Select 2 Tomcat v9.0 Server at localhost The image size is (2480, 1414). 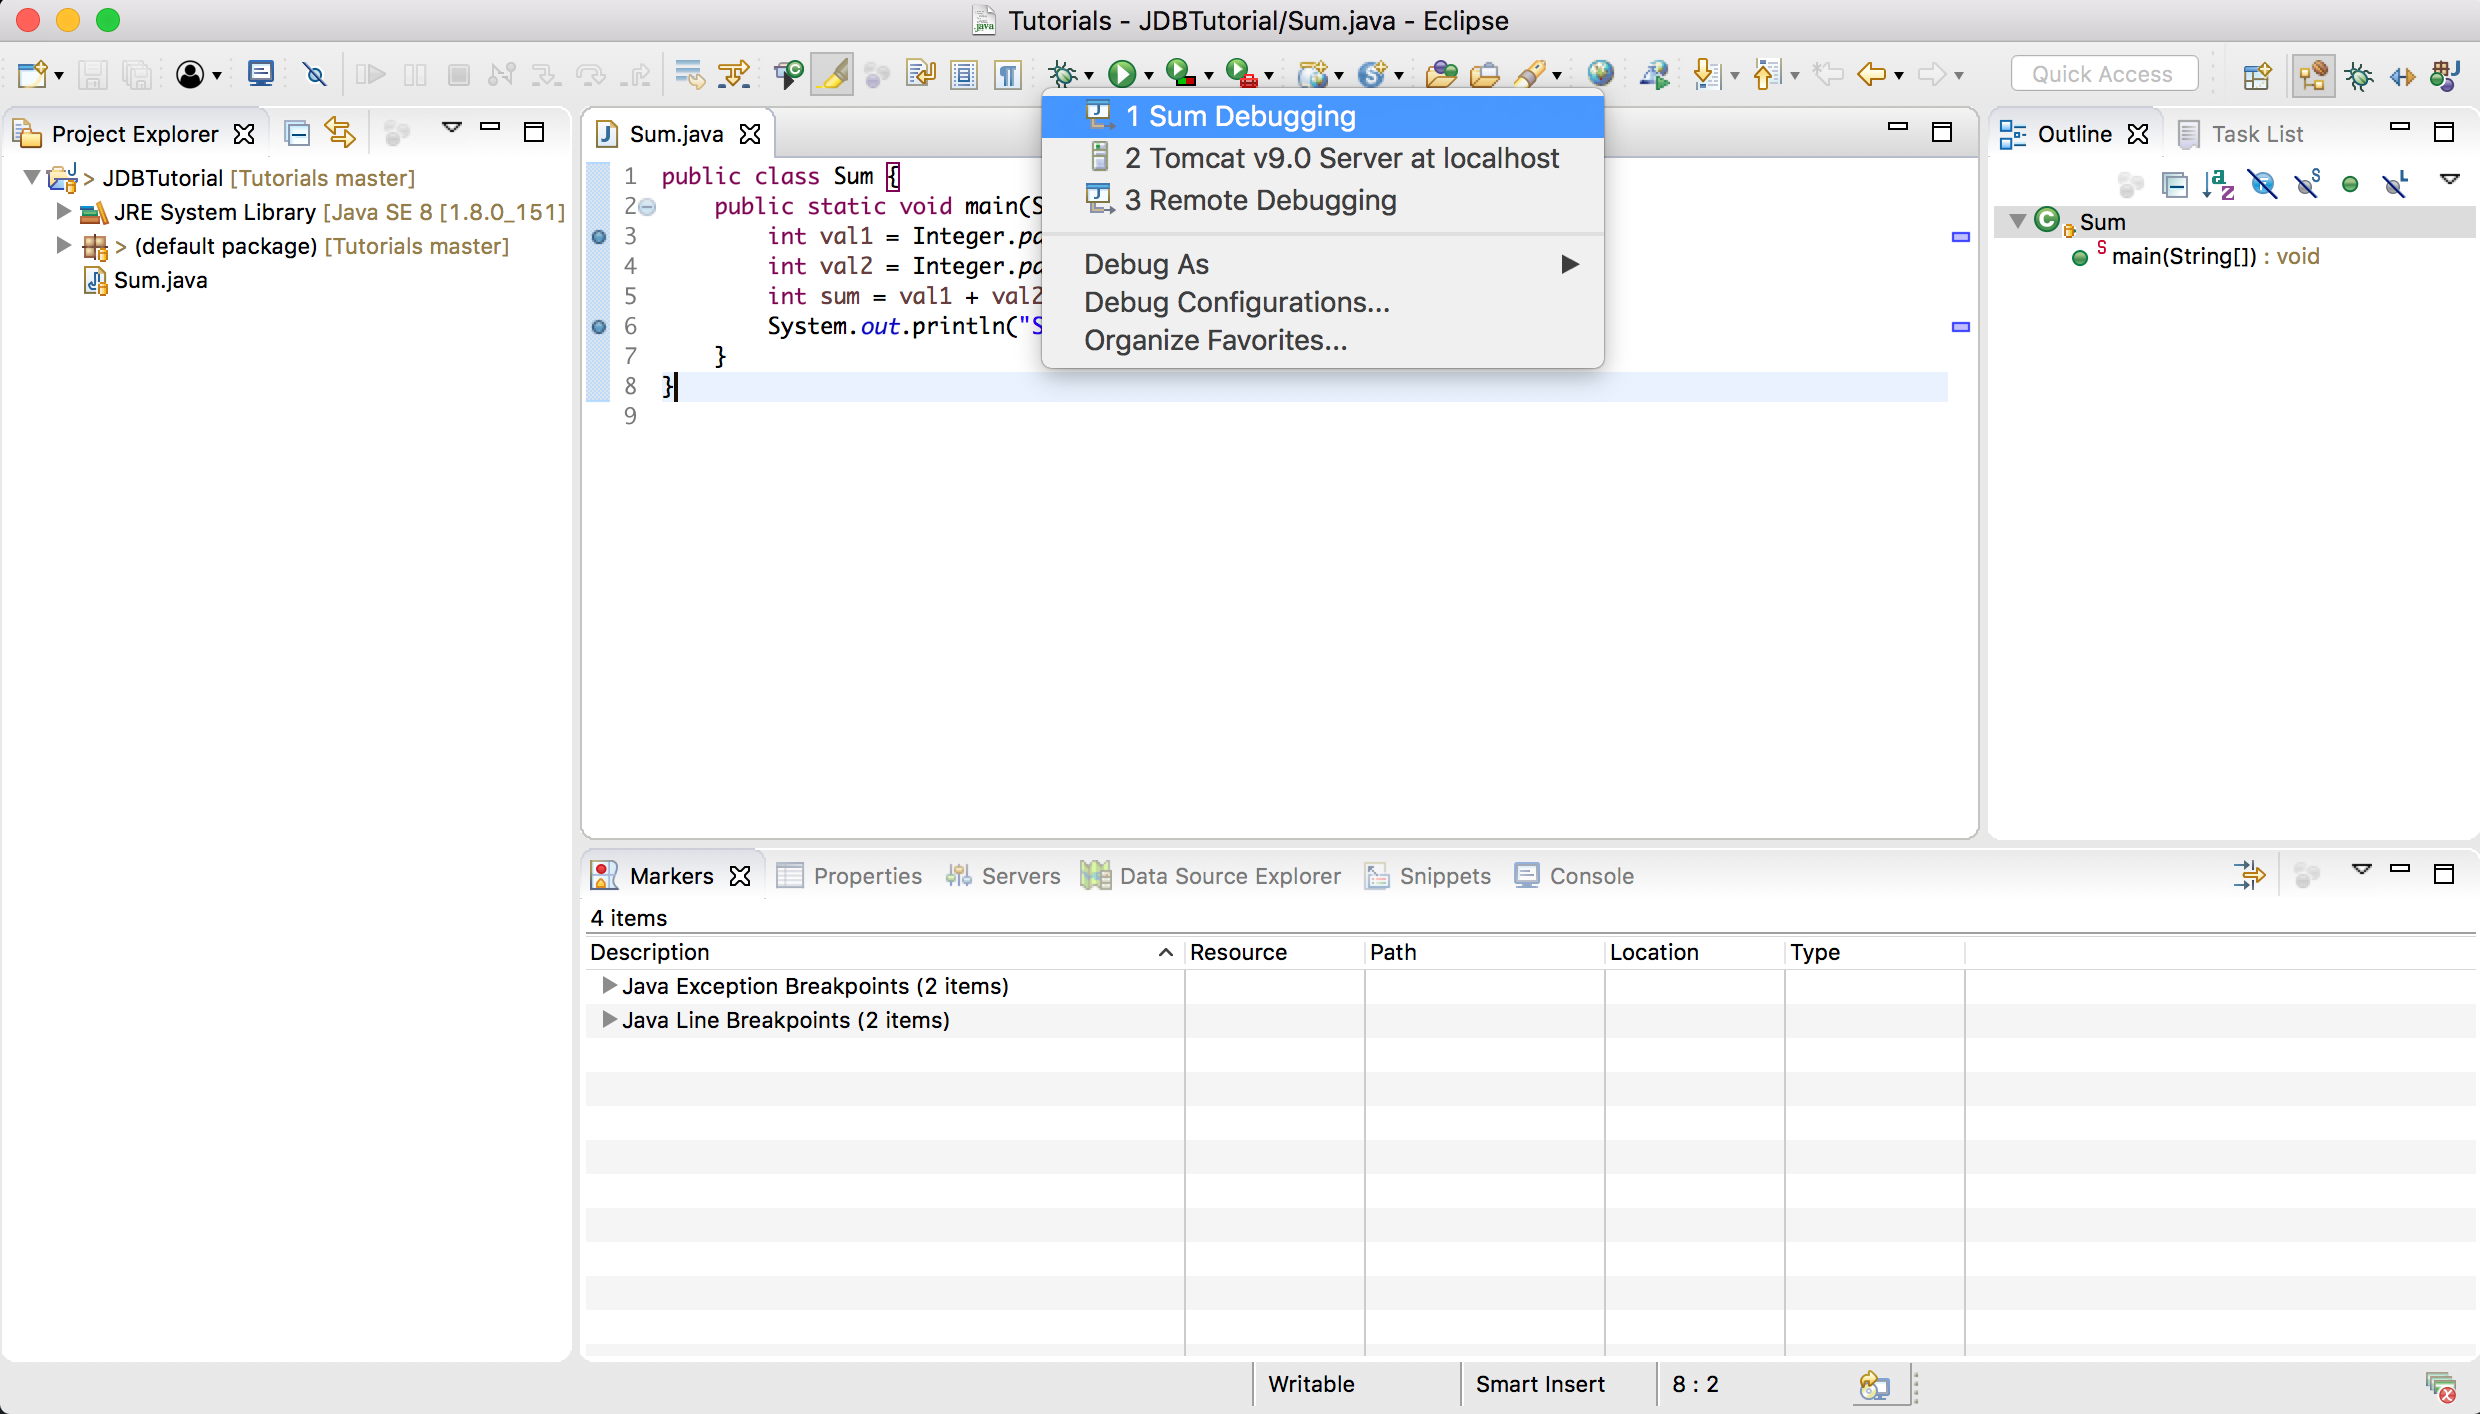(1322, 158)
